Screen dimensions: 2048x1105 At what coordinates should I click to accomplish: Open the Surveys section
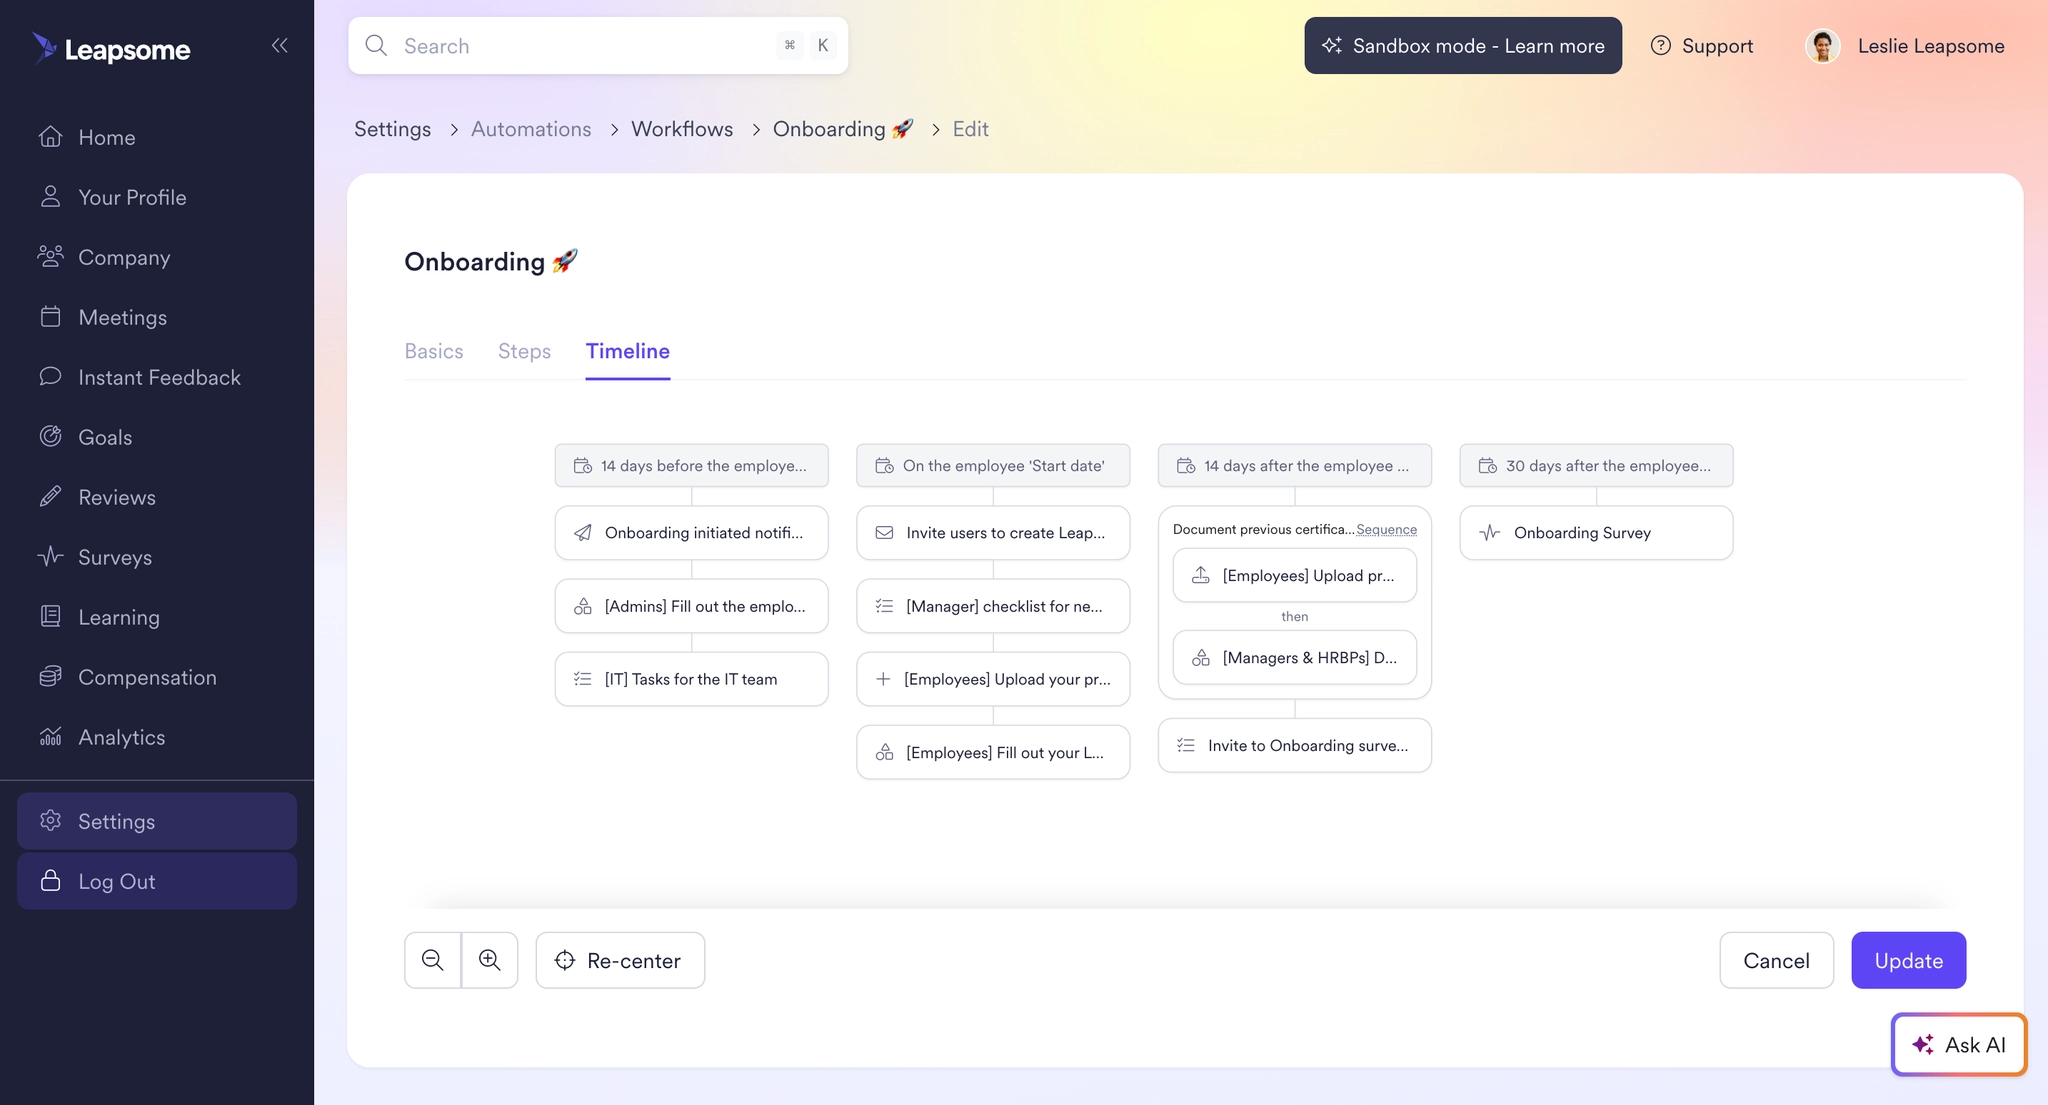pyautogui.click(x=115, y=557)
